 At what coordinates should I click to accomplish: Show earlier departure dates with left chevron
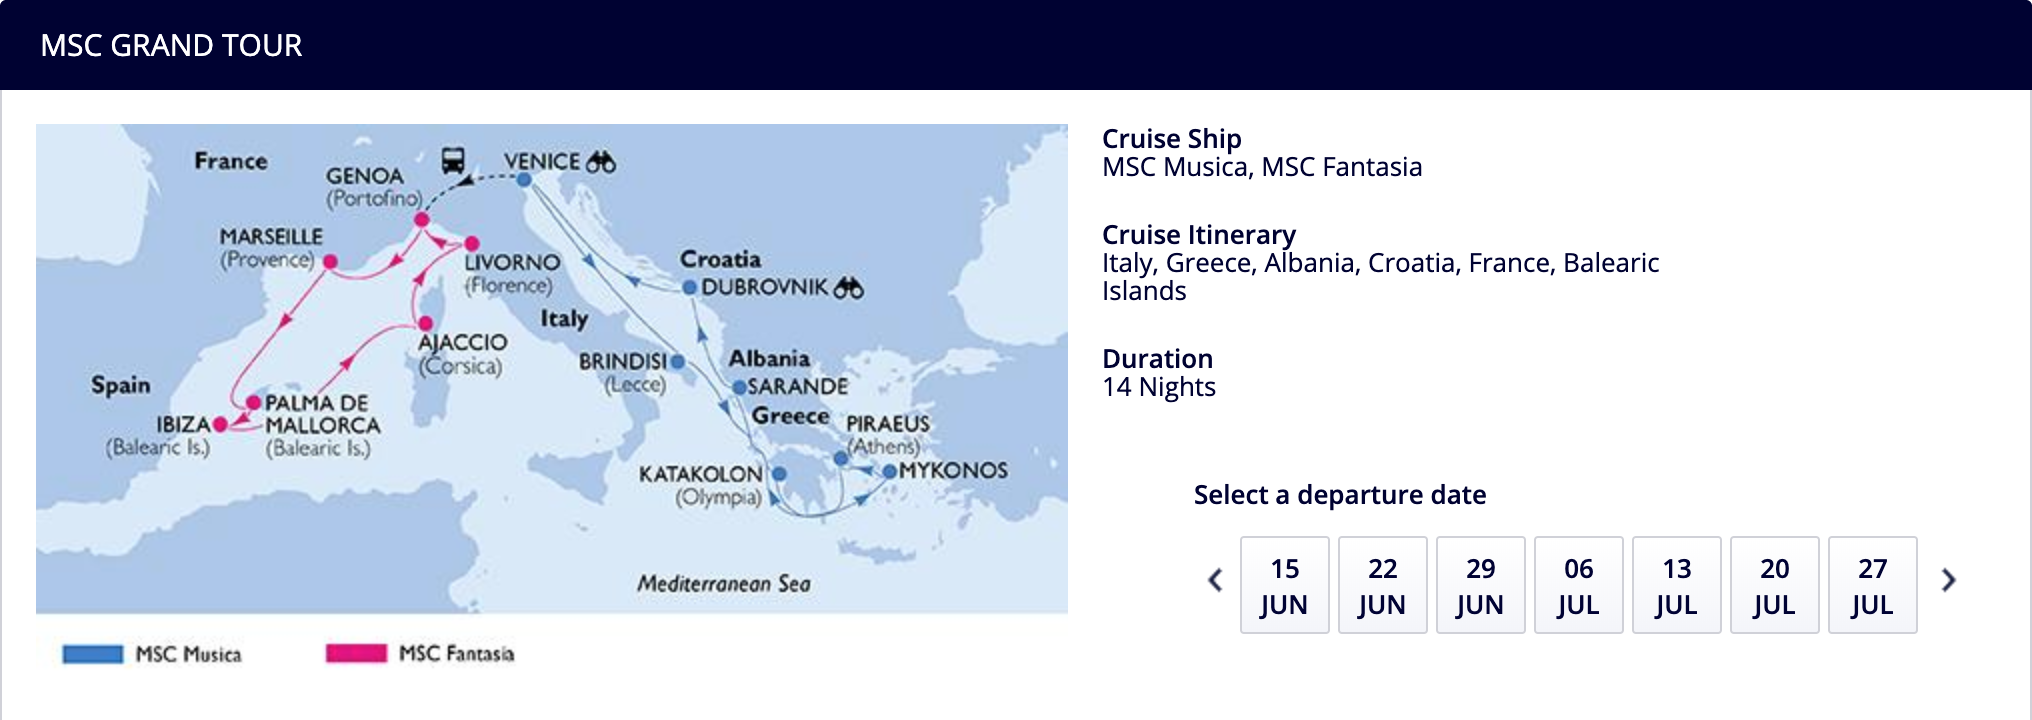pos(1215,580)
